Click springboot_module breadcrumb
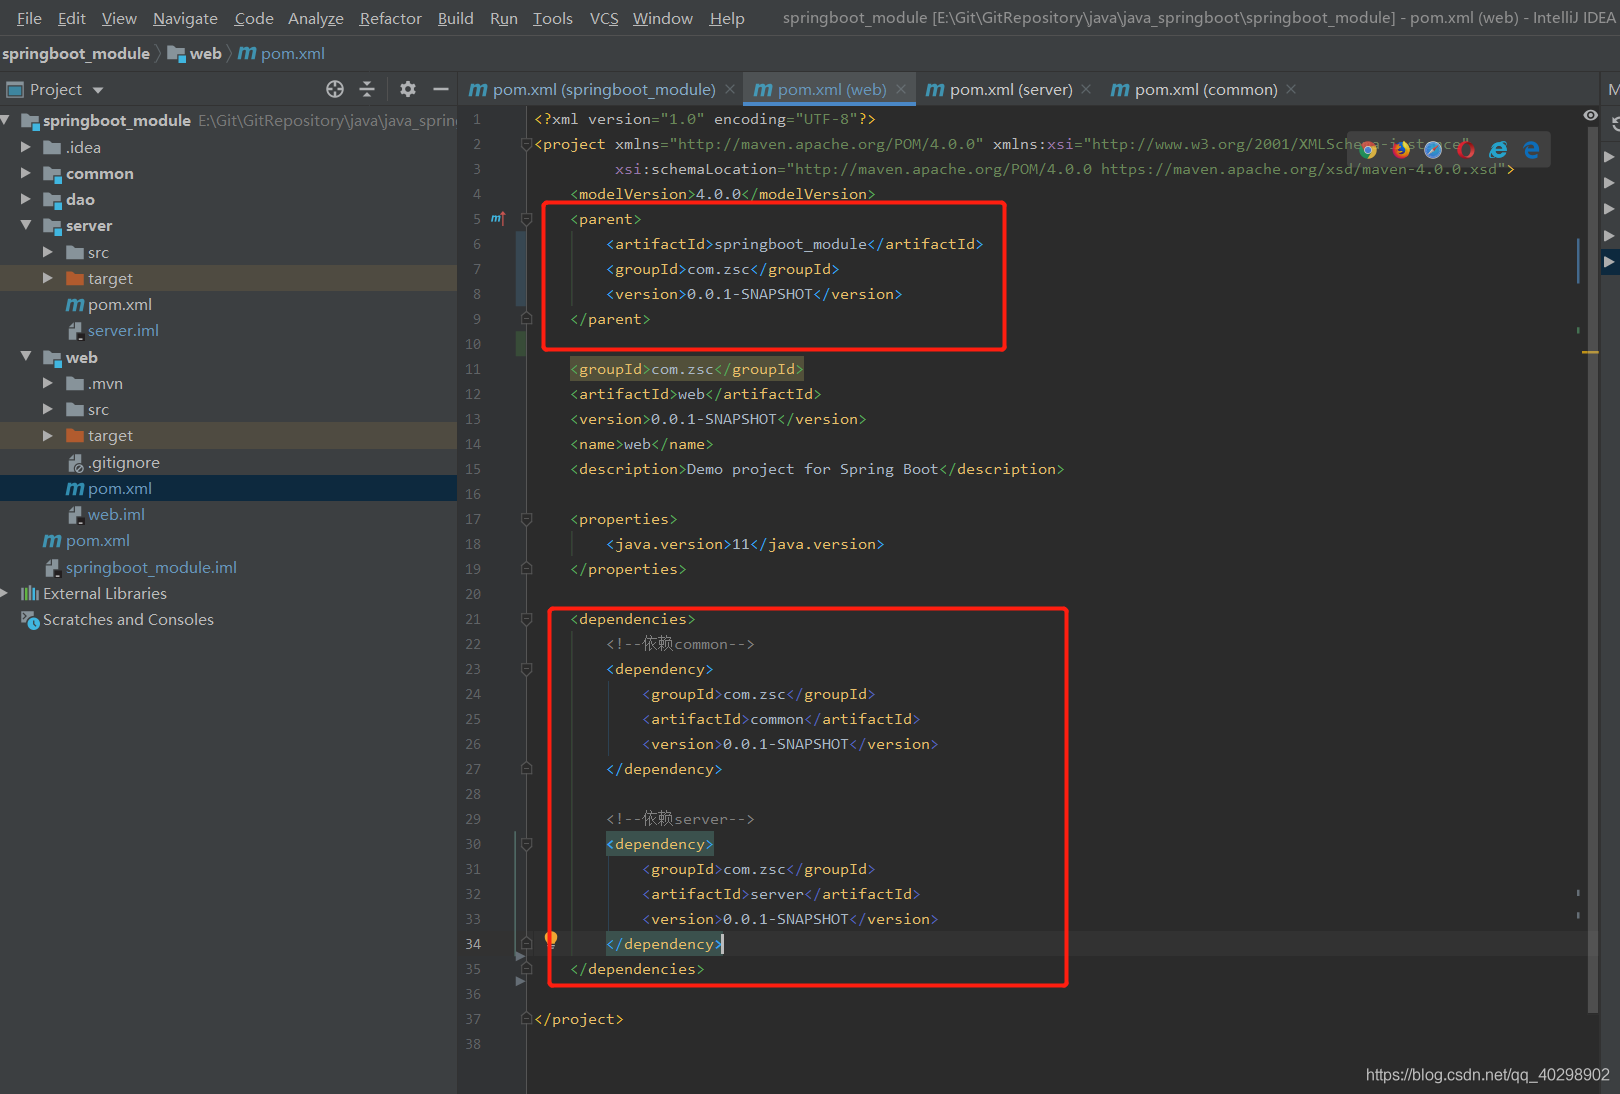 point(76,53)
